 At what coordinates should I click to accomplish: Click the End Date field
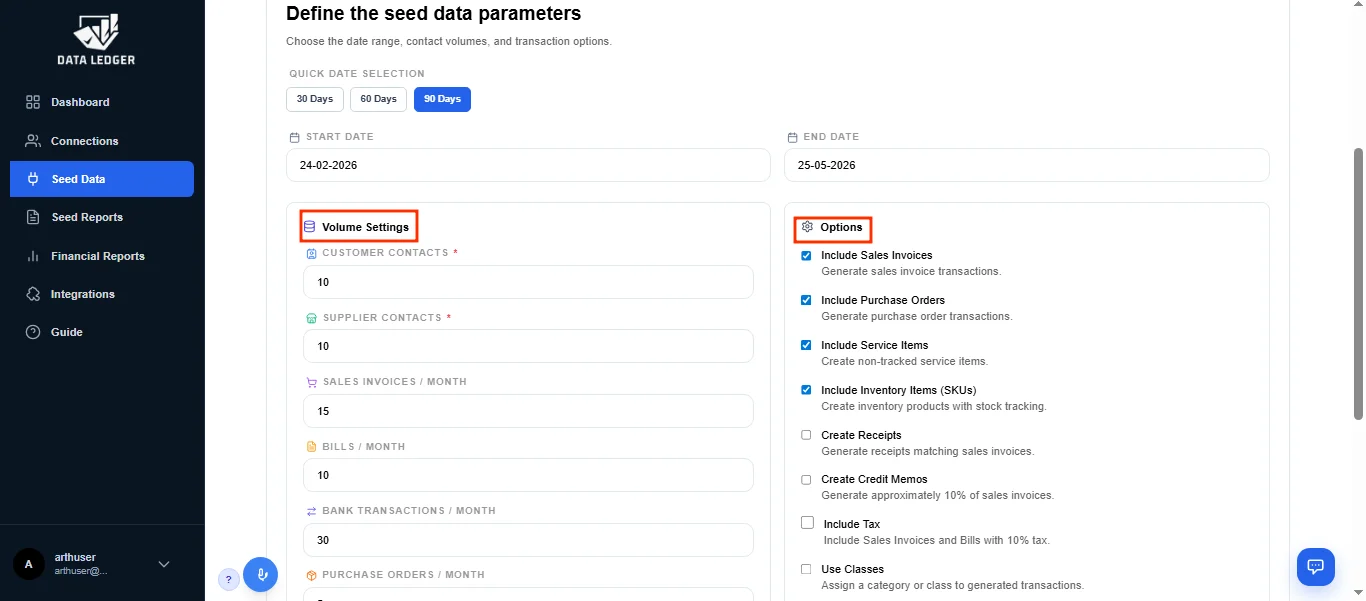(x=1027, y=165)
